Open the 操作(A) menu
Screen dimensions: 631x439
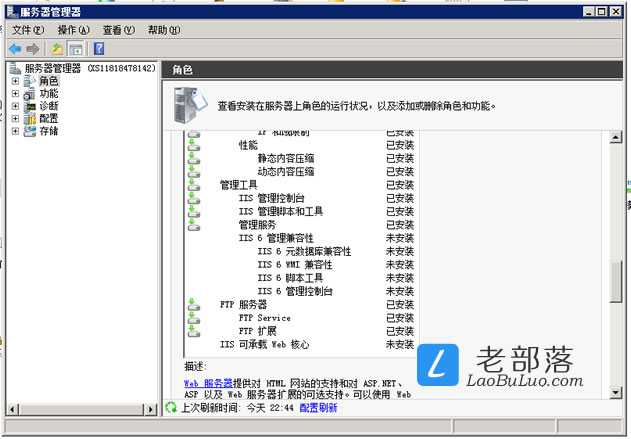73,30
